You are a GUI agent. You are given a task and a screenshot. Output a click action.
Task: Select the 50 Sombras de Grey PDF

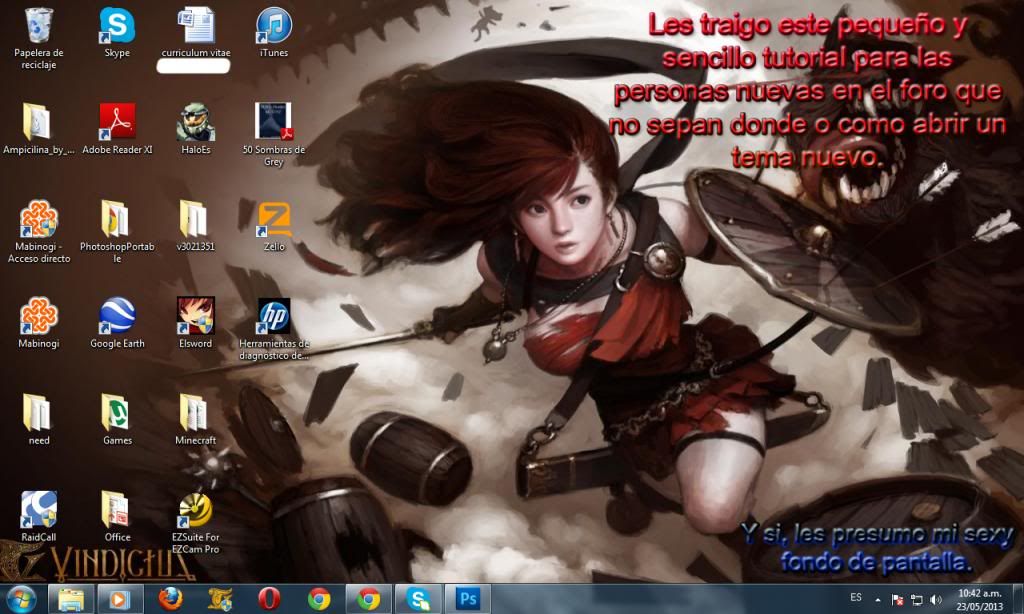pyautogui.click(x=274, y=122)
